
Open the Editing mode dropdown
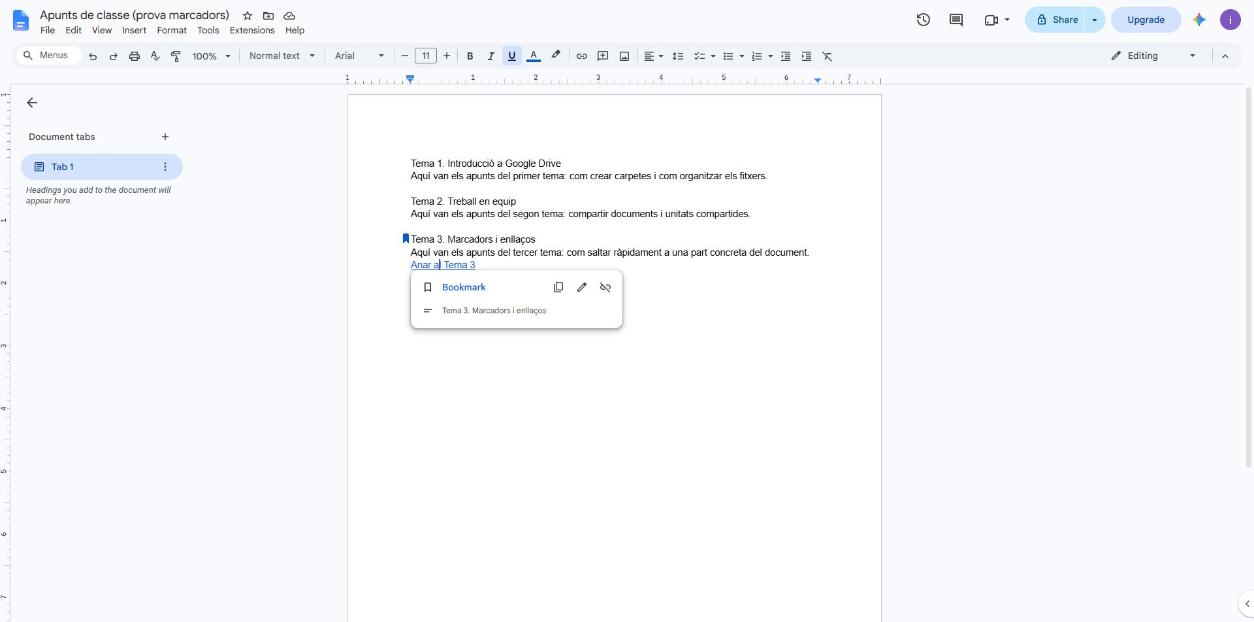[x=1153, y=56]
